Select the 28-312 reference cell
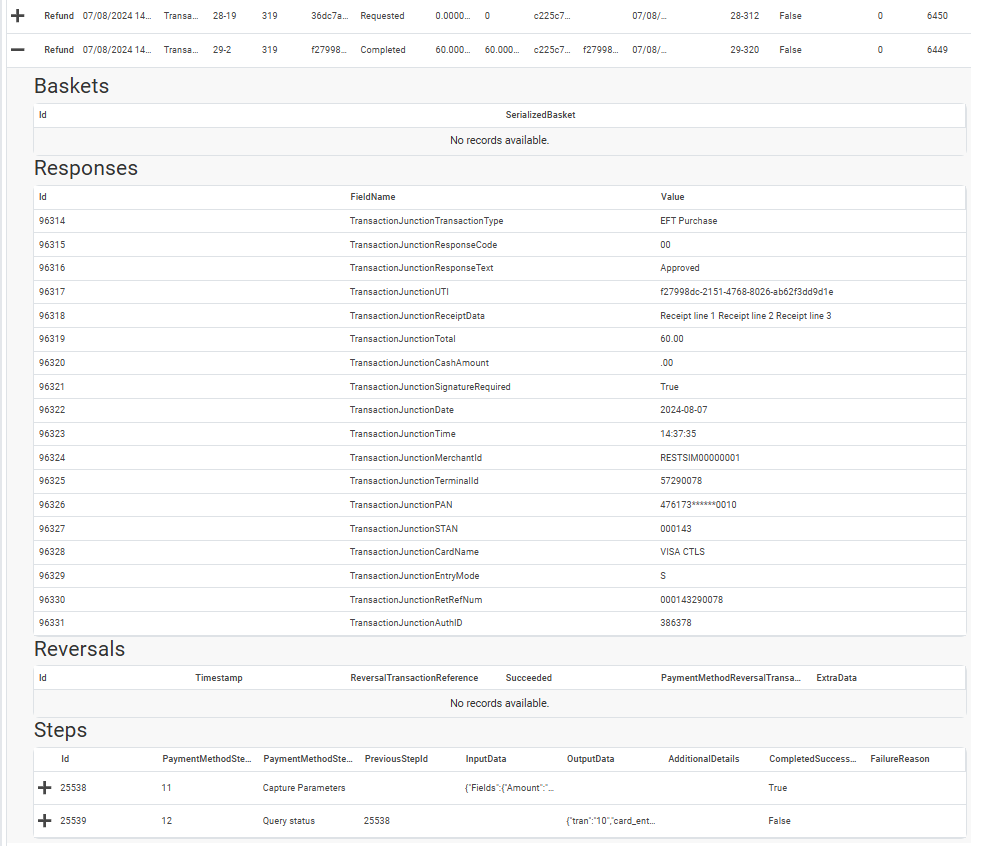 pos(745,16)
